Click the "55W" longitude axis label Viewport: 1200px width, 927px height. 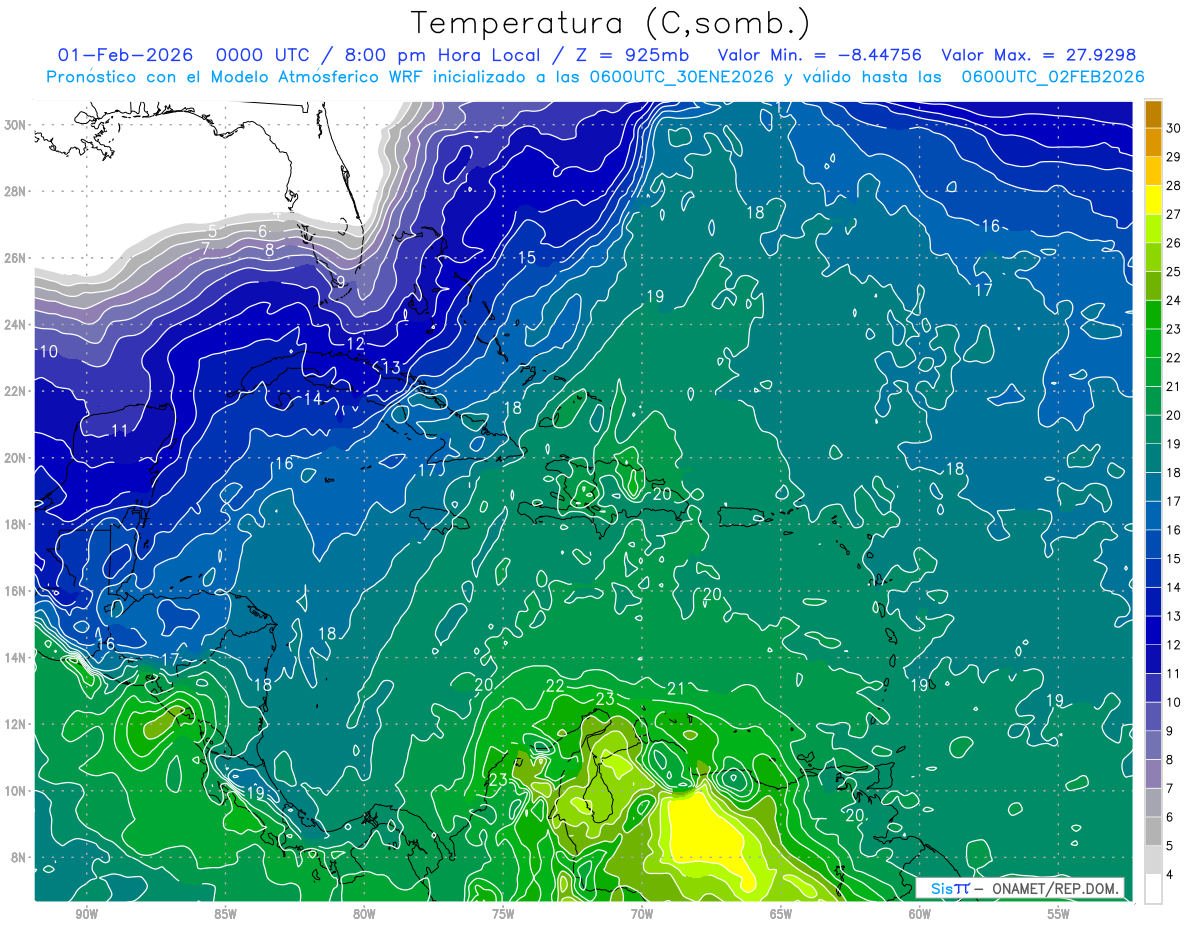coord(1059,914)
